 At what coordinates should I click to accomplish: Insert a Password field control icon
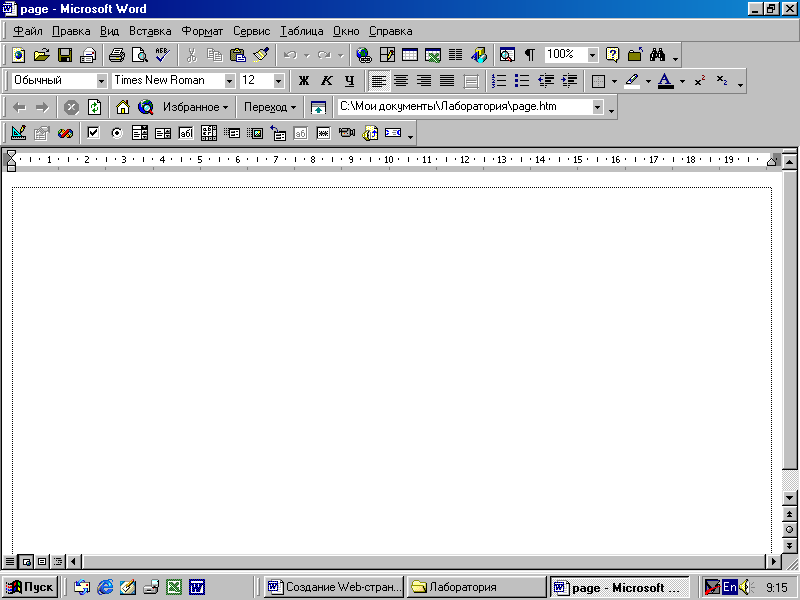[323, 133]
